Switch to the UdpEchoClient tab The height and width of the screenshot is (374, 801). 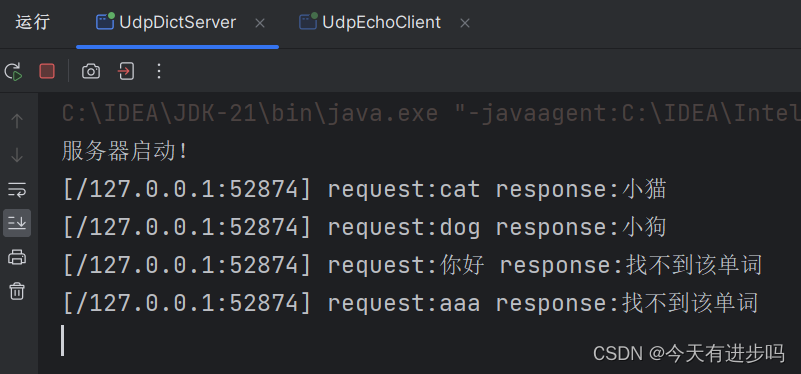click(370, 22)
